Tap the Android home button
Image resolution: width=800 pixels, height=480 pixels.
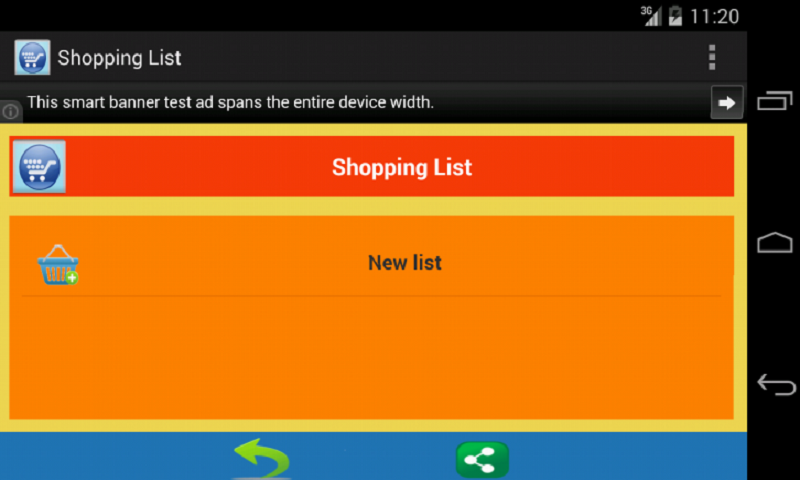pyautogui.click(x=774, y=242)
